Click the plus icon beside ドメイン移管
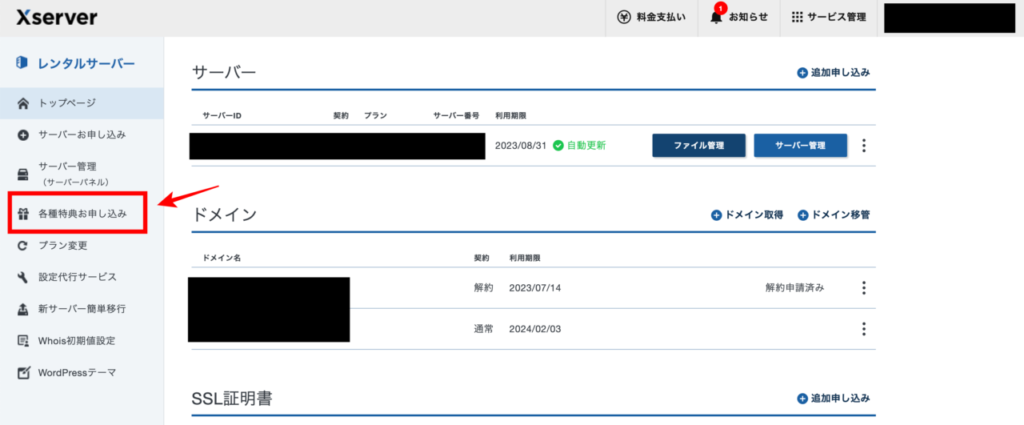The height and width of the screenshot is (425, 1024). pos(803,215)
